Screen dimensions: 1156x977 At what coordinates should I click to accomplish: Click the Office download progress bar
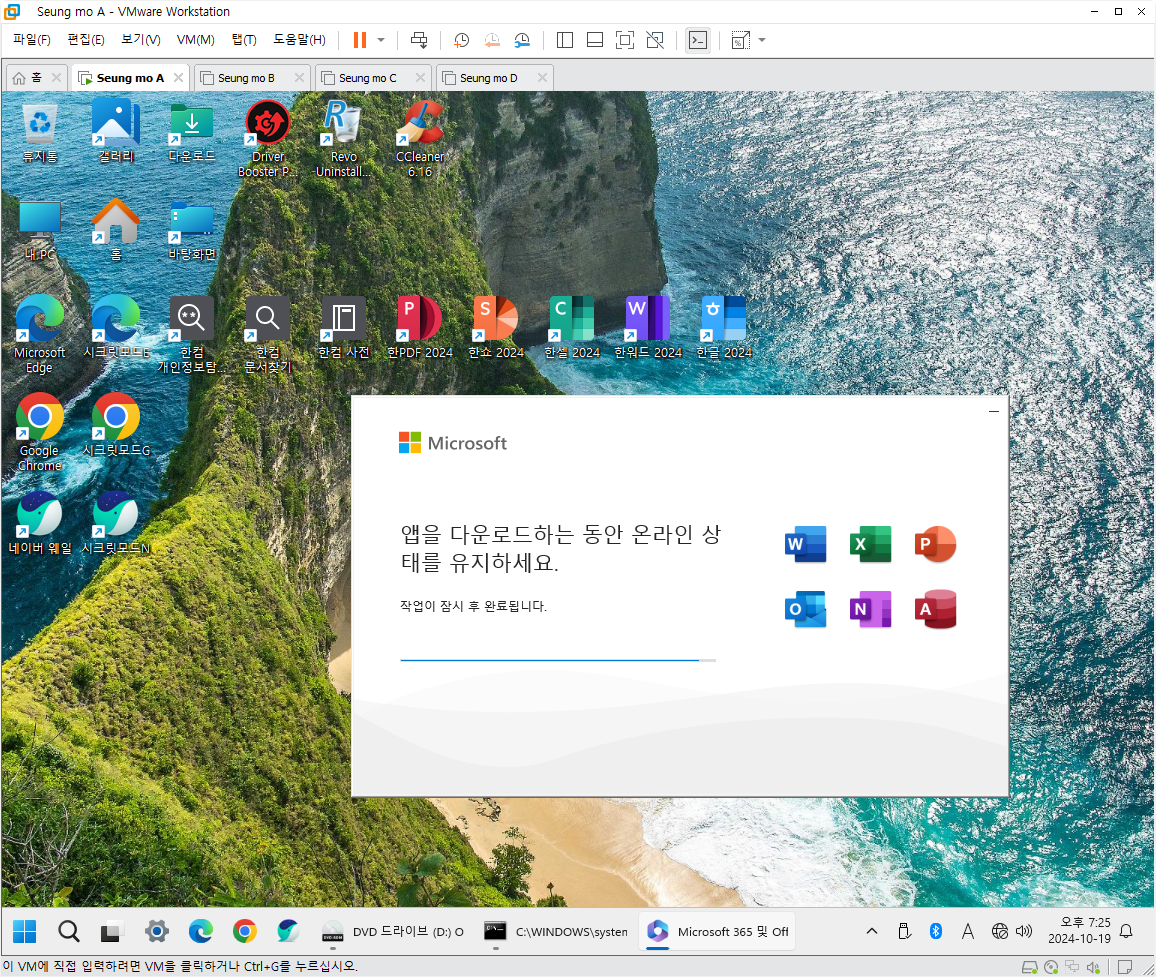pyautogui.click(x=557, y=660)
